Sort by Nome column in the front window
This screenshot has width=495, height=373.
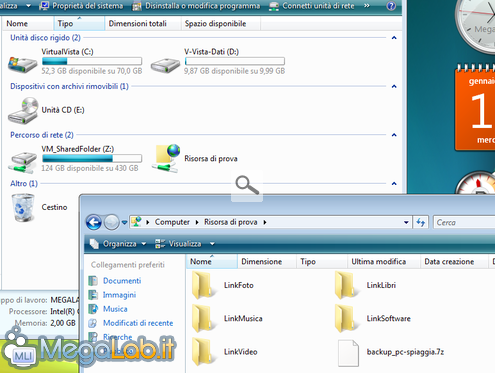(212, 262)
